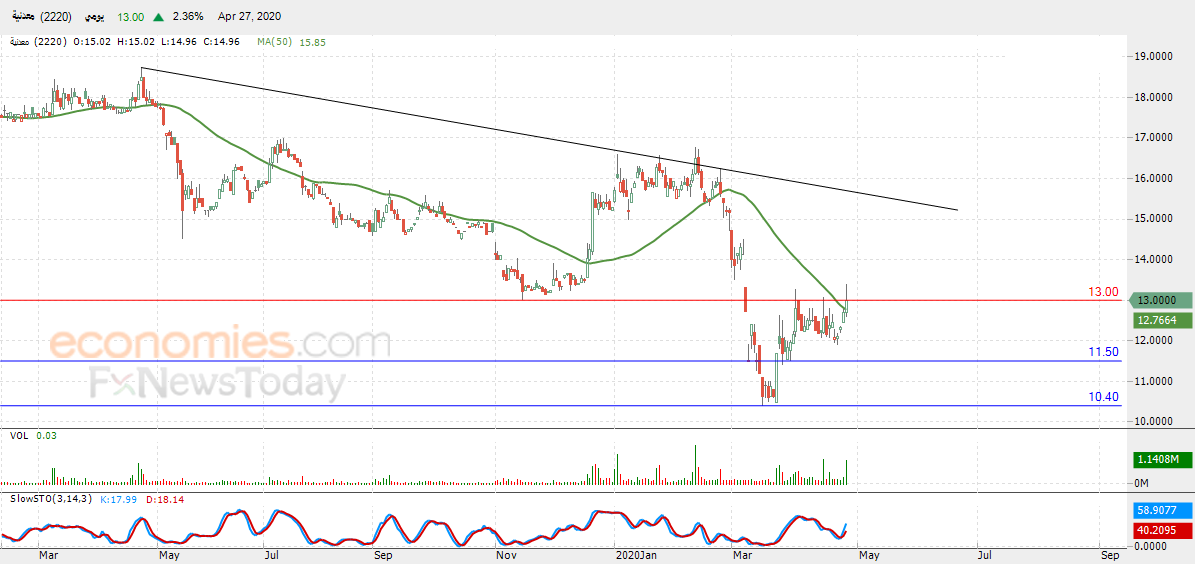Screen dimensions: 1195x564
Task: Click the 10.0000 price axis label
Action: [1154, 421]
